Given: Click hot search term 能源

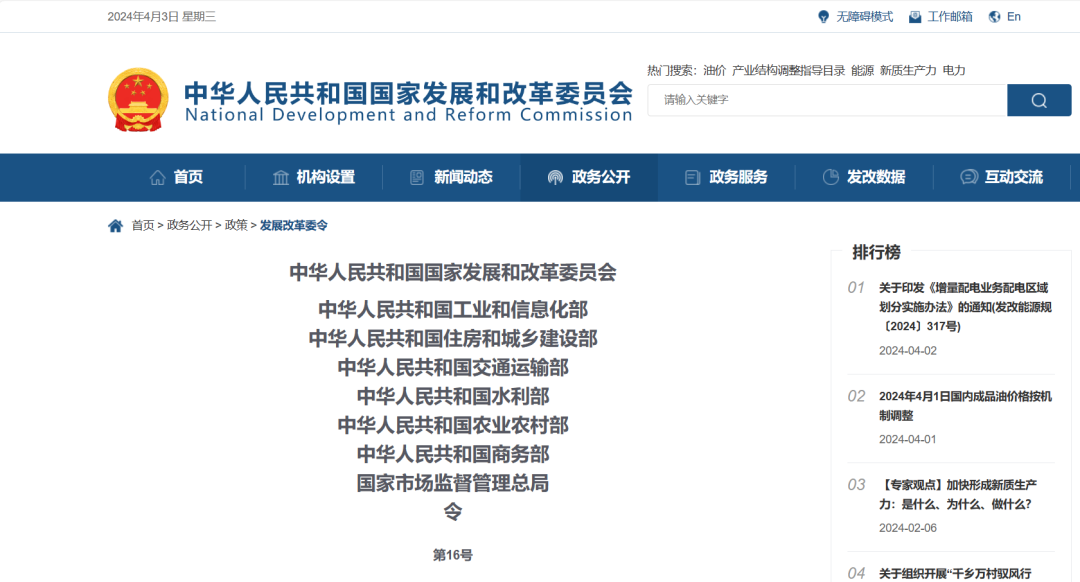Looking at the screenshot, I should (x=862, y=70).
